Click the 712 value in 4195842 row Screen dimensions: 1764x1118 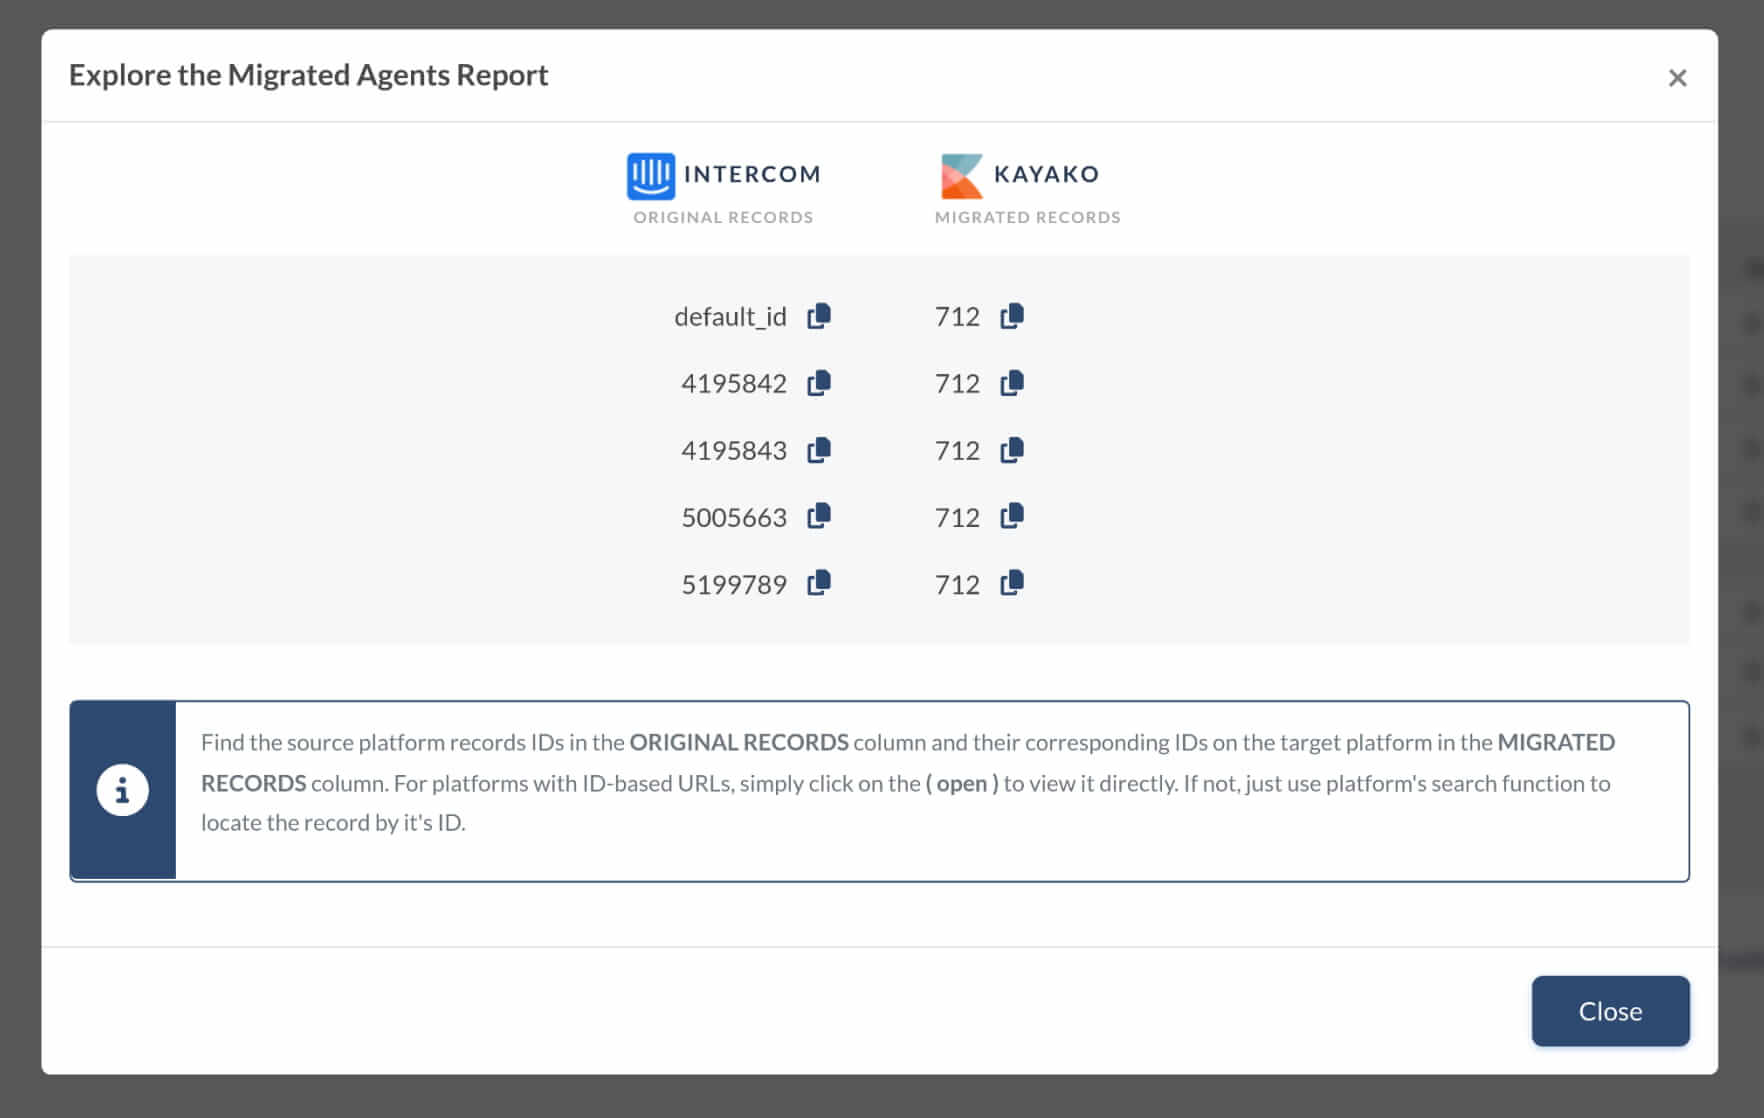point(957,384)
